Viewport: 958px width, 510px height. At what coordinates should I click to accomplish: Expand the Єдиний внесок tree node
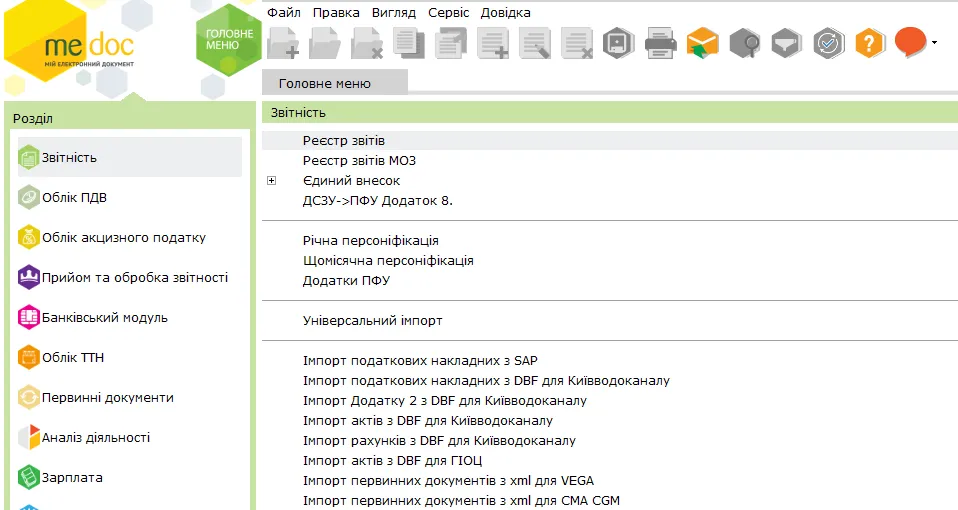click(272, 181)
